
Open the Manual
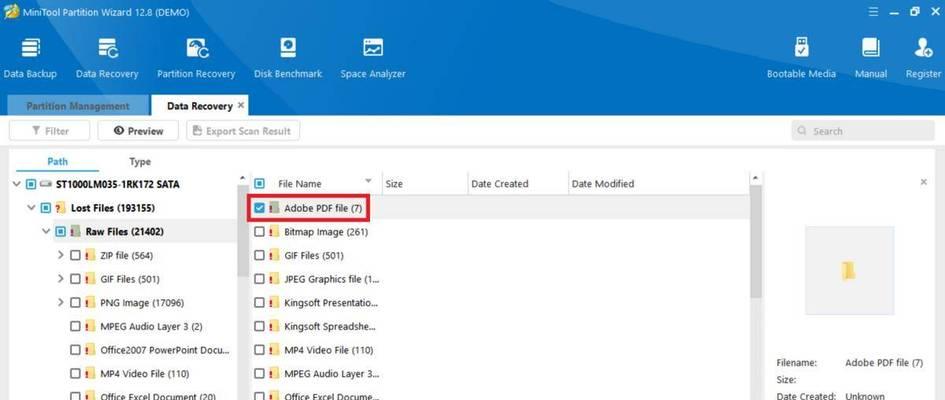pos(871,58)
